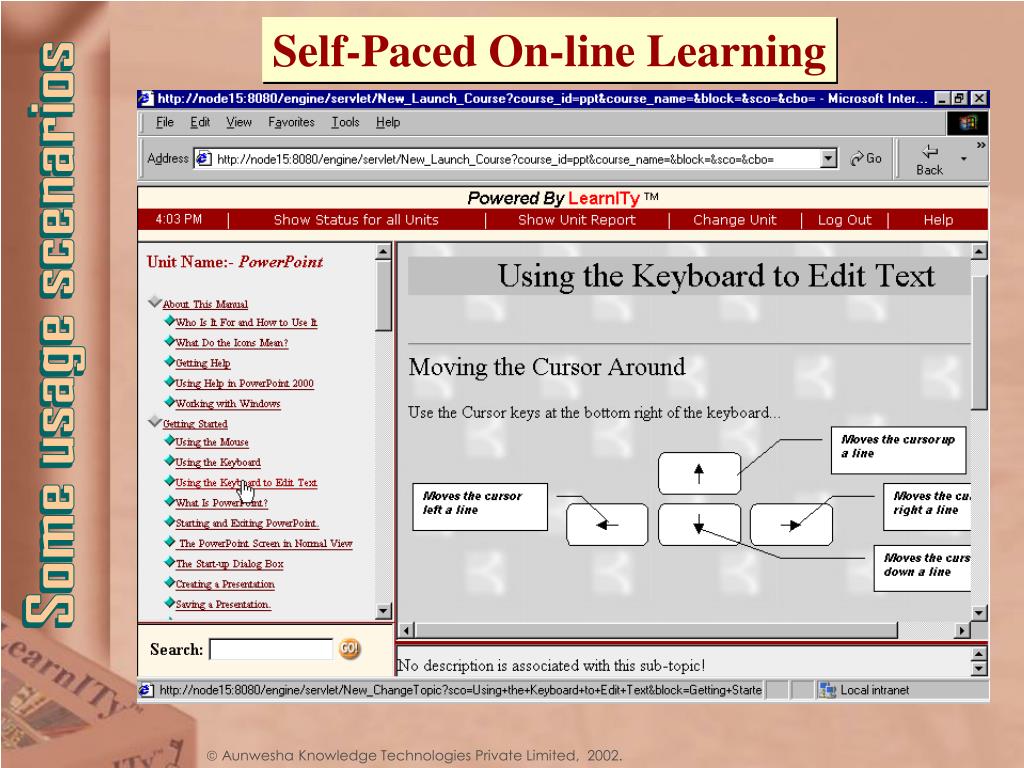
Task: Open Saving a Presentation topic
Action: point(223,604)
